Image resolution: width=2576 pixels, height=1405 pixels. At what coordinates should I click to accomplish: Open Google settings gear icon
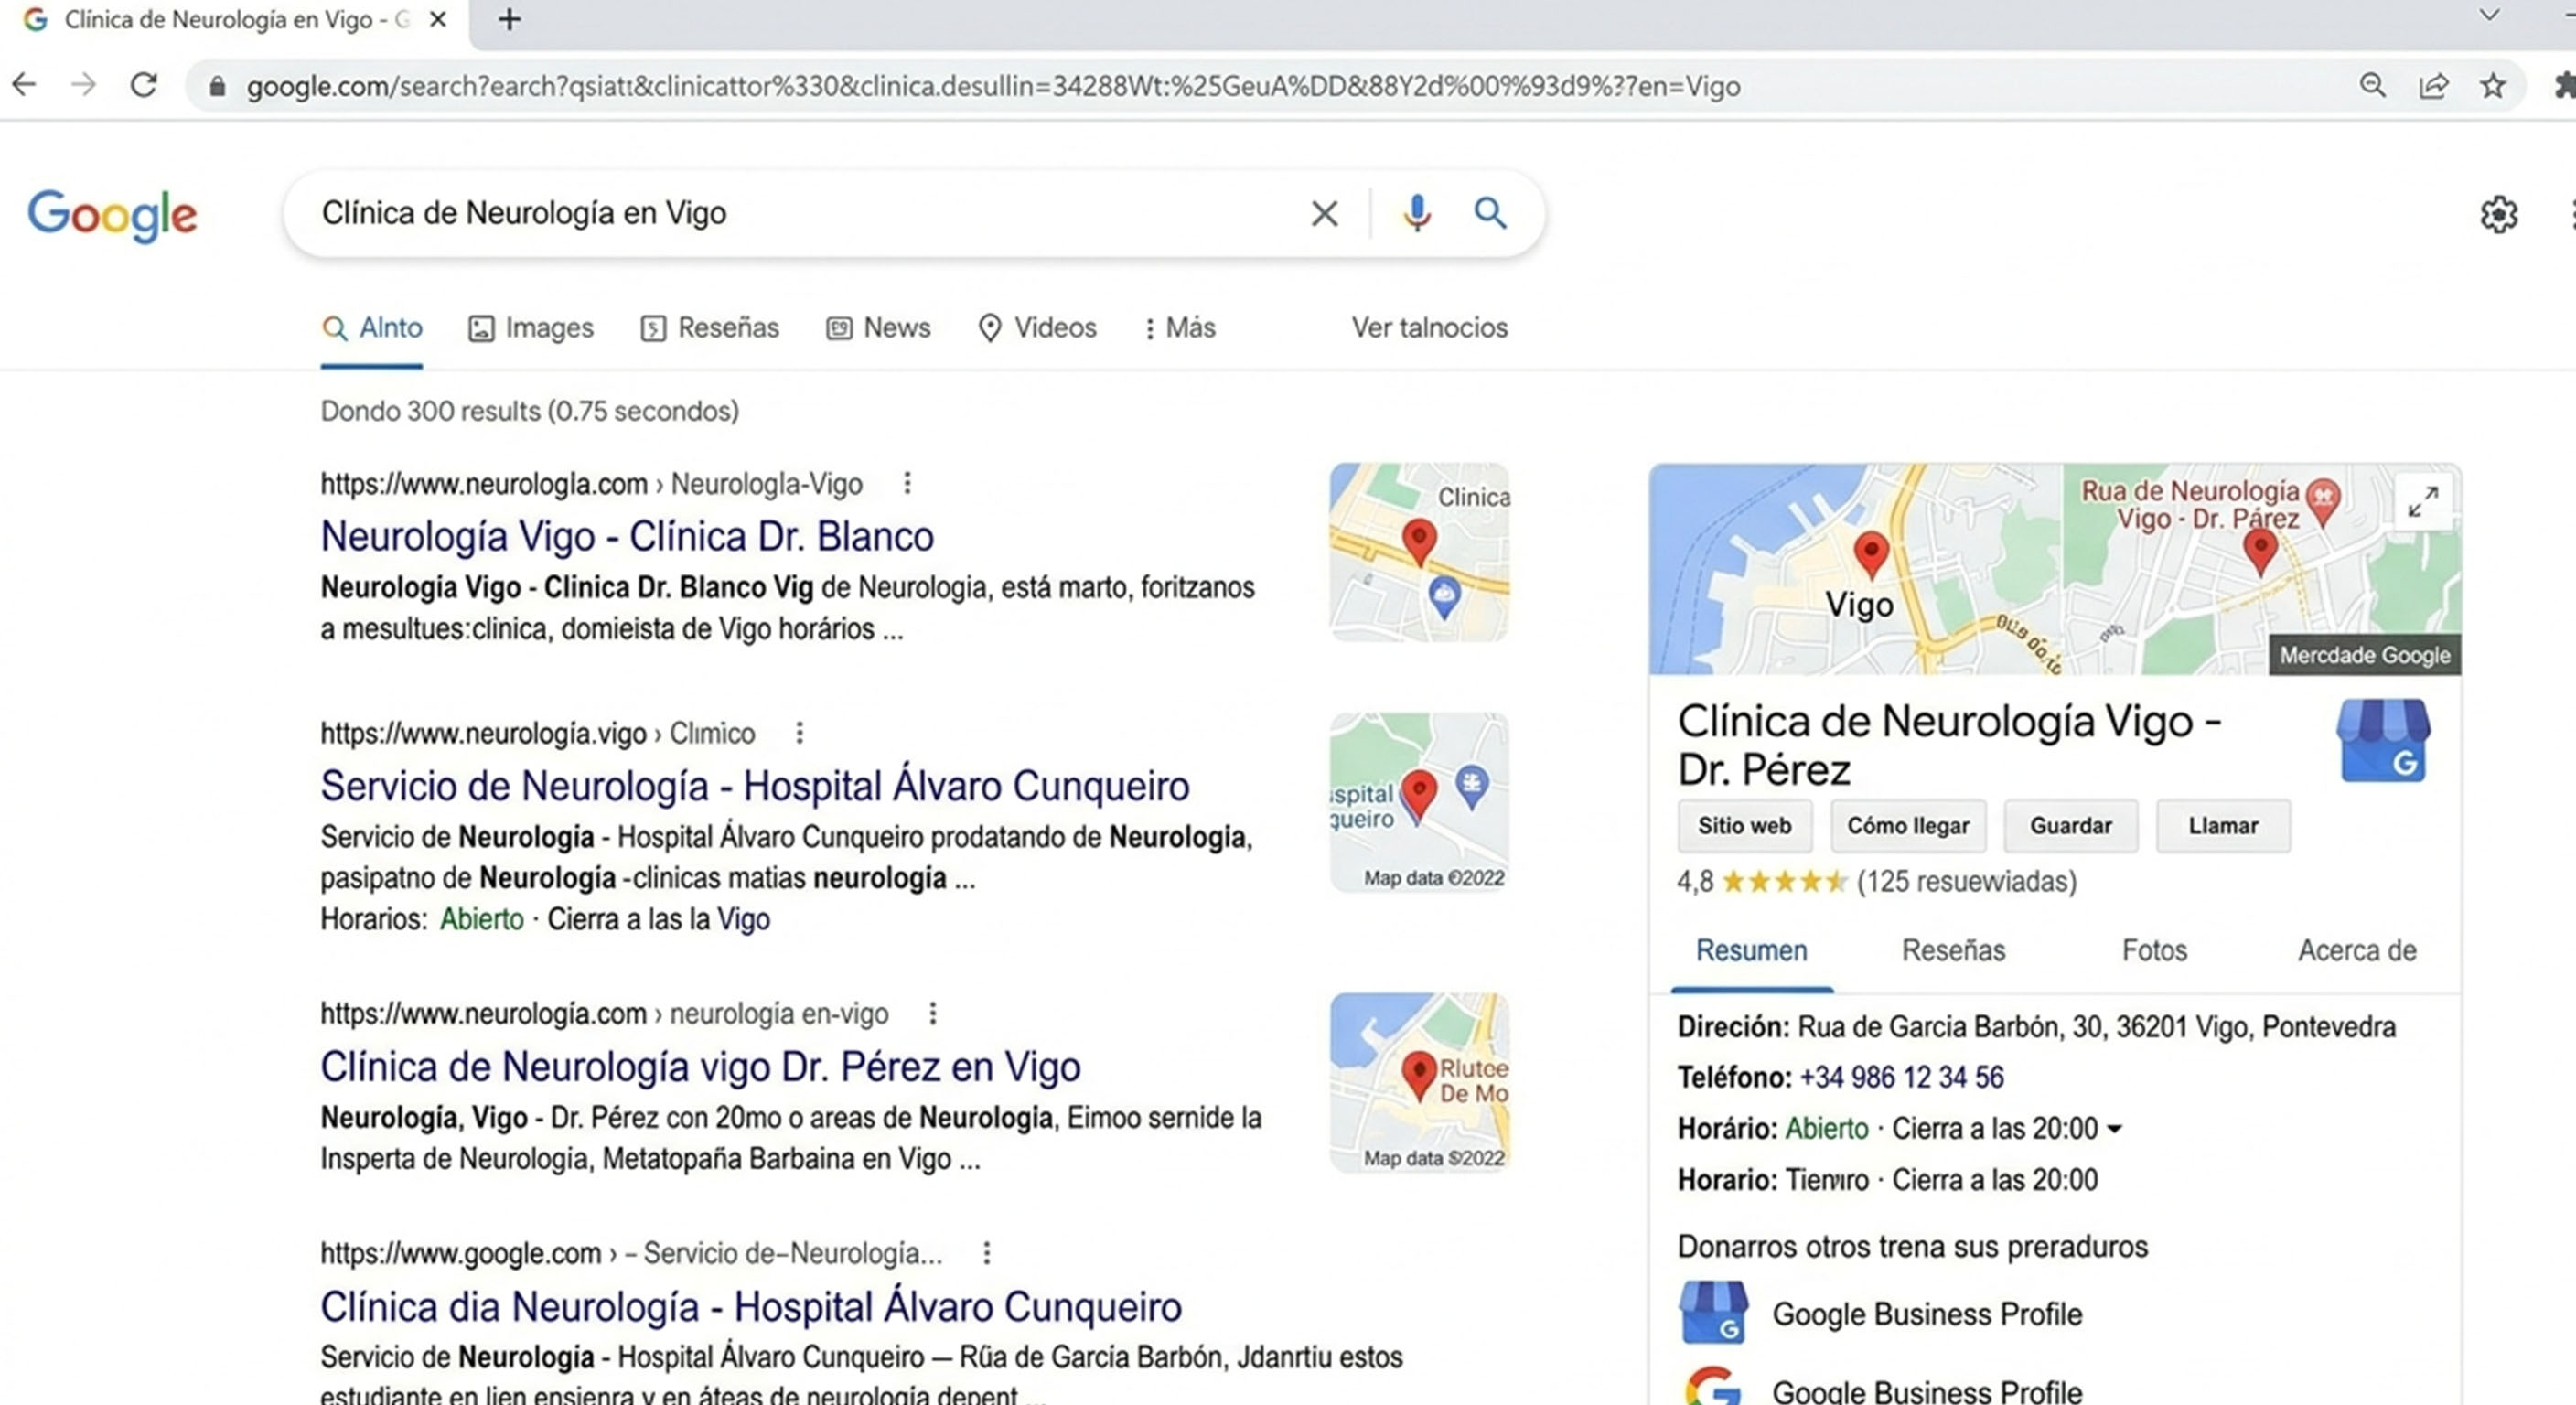point(2498,214)
